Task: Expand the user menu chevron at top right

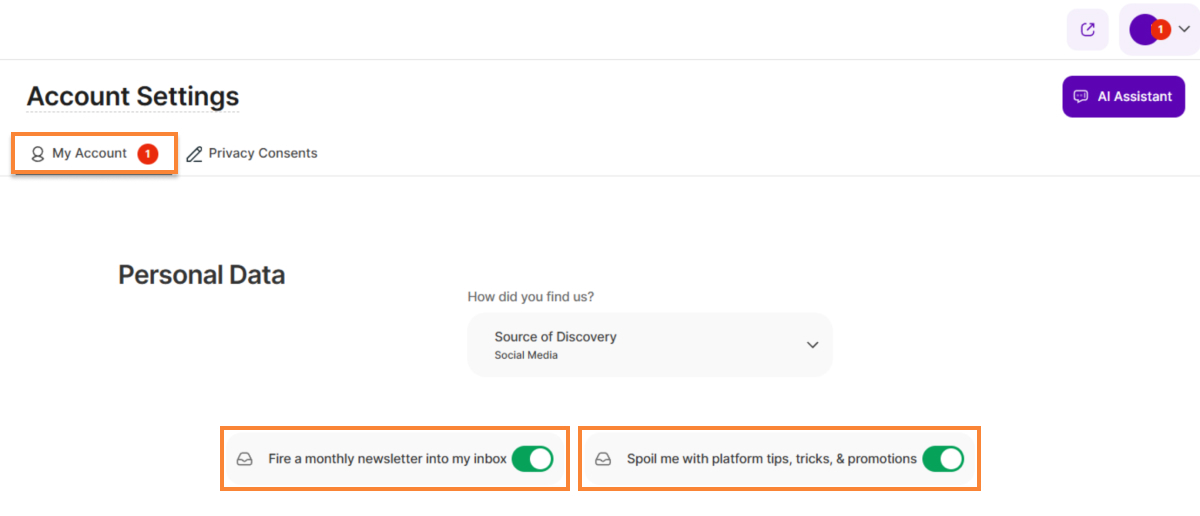Action: (1185, 30)
